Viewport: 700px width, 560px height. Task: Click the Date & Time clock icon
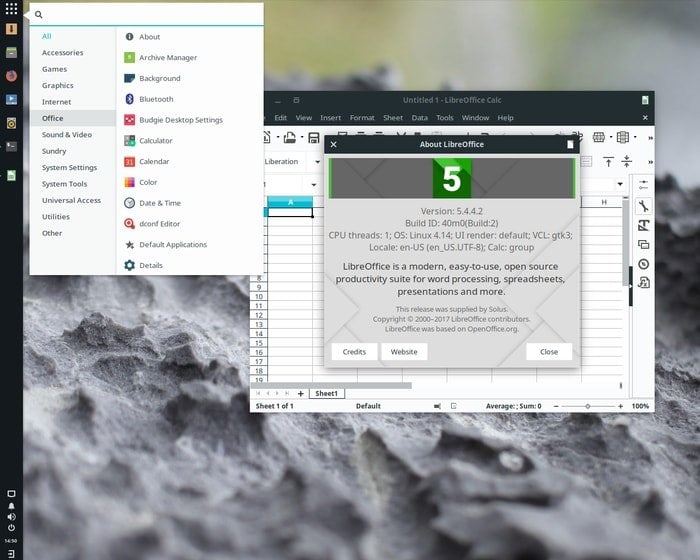tap(129, 203)
